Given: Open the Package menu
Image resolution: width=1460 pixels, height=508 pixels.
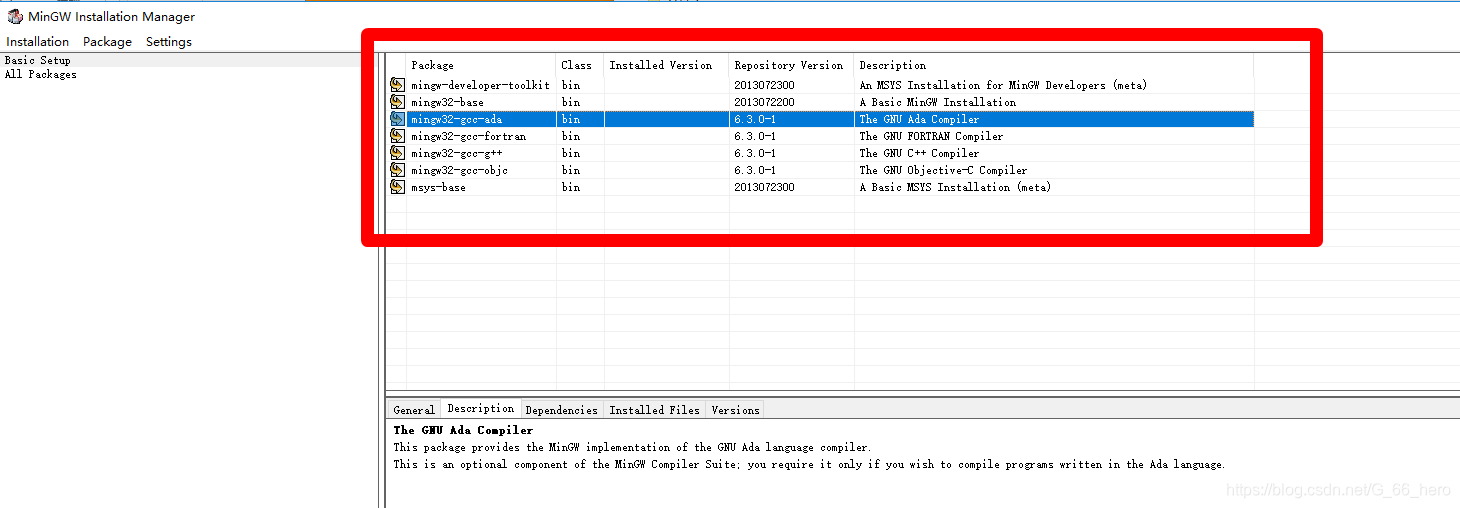Looking at the screenshot, I should (x=107, y=42).
